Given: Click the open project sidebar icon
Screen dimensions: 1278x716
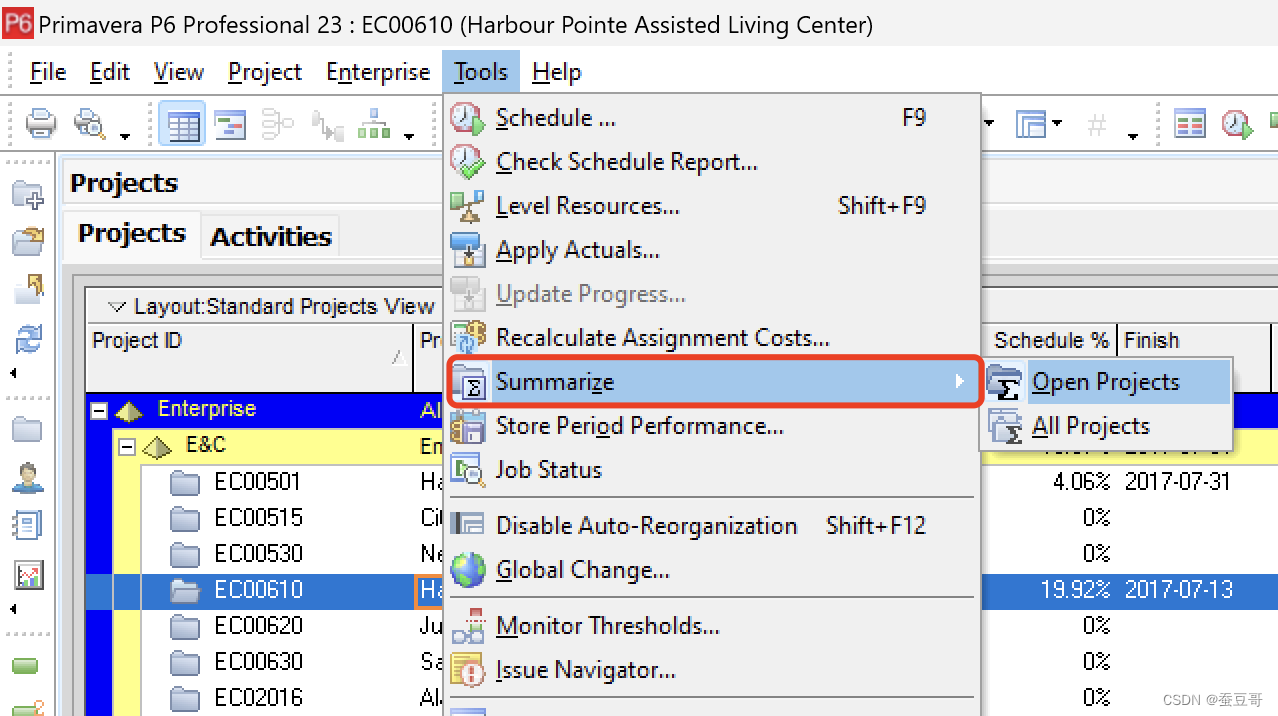Looking at the screenshot, I should click(x=28, y=241).
